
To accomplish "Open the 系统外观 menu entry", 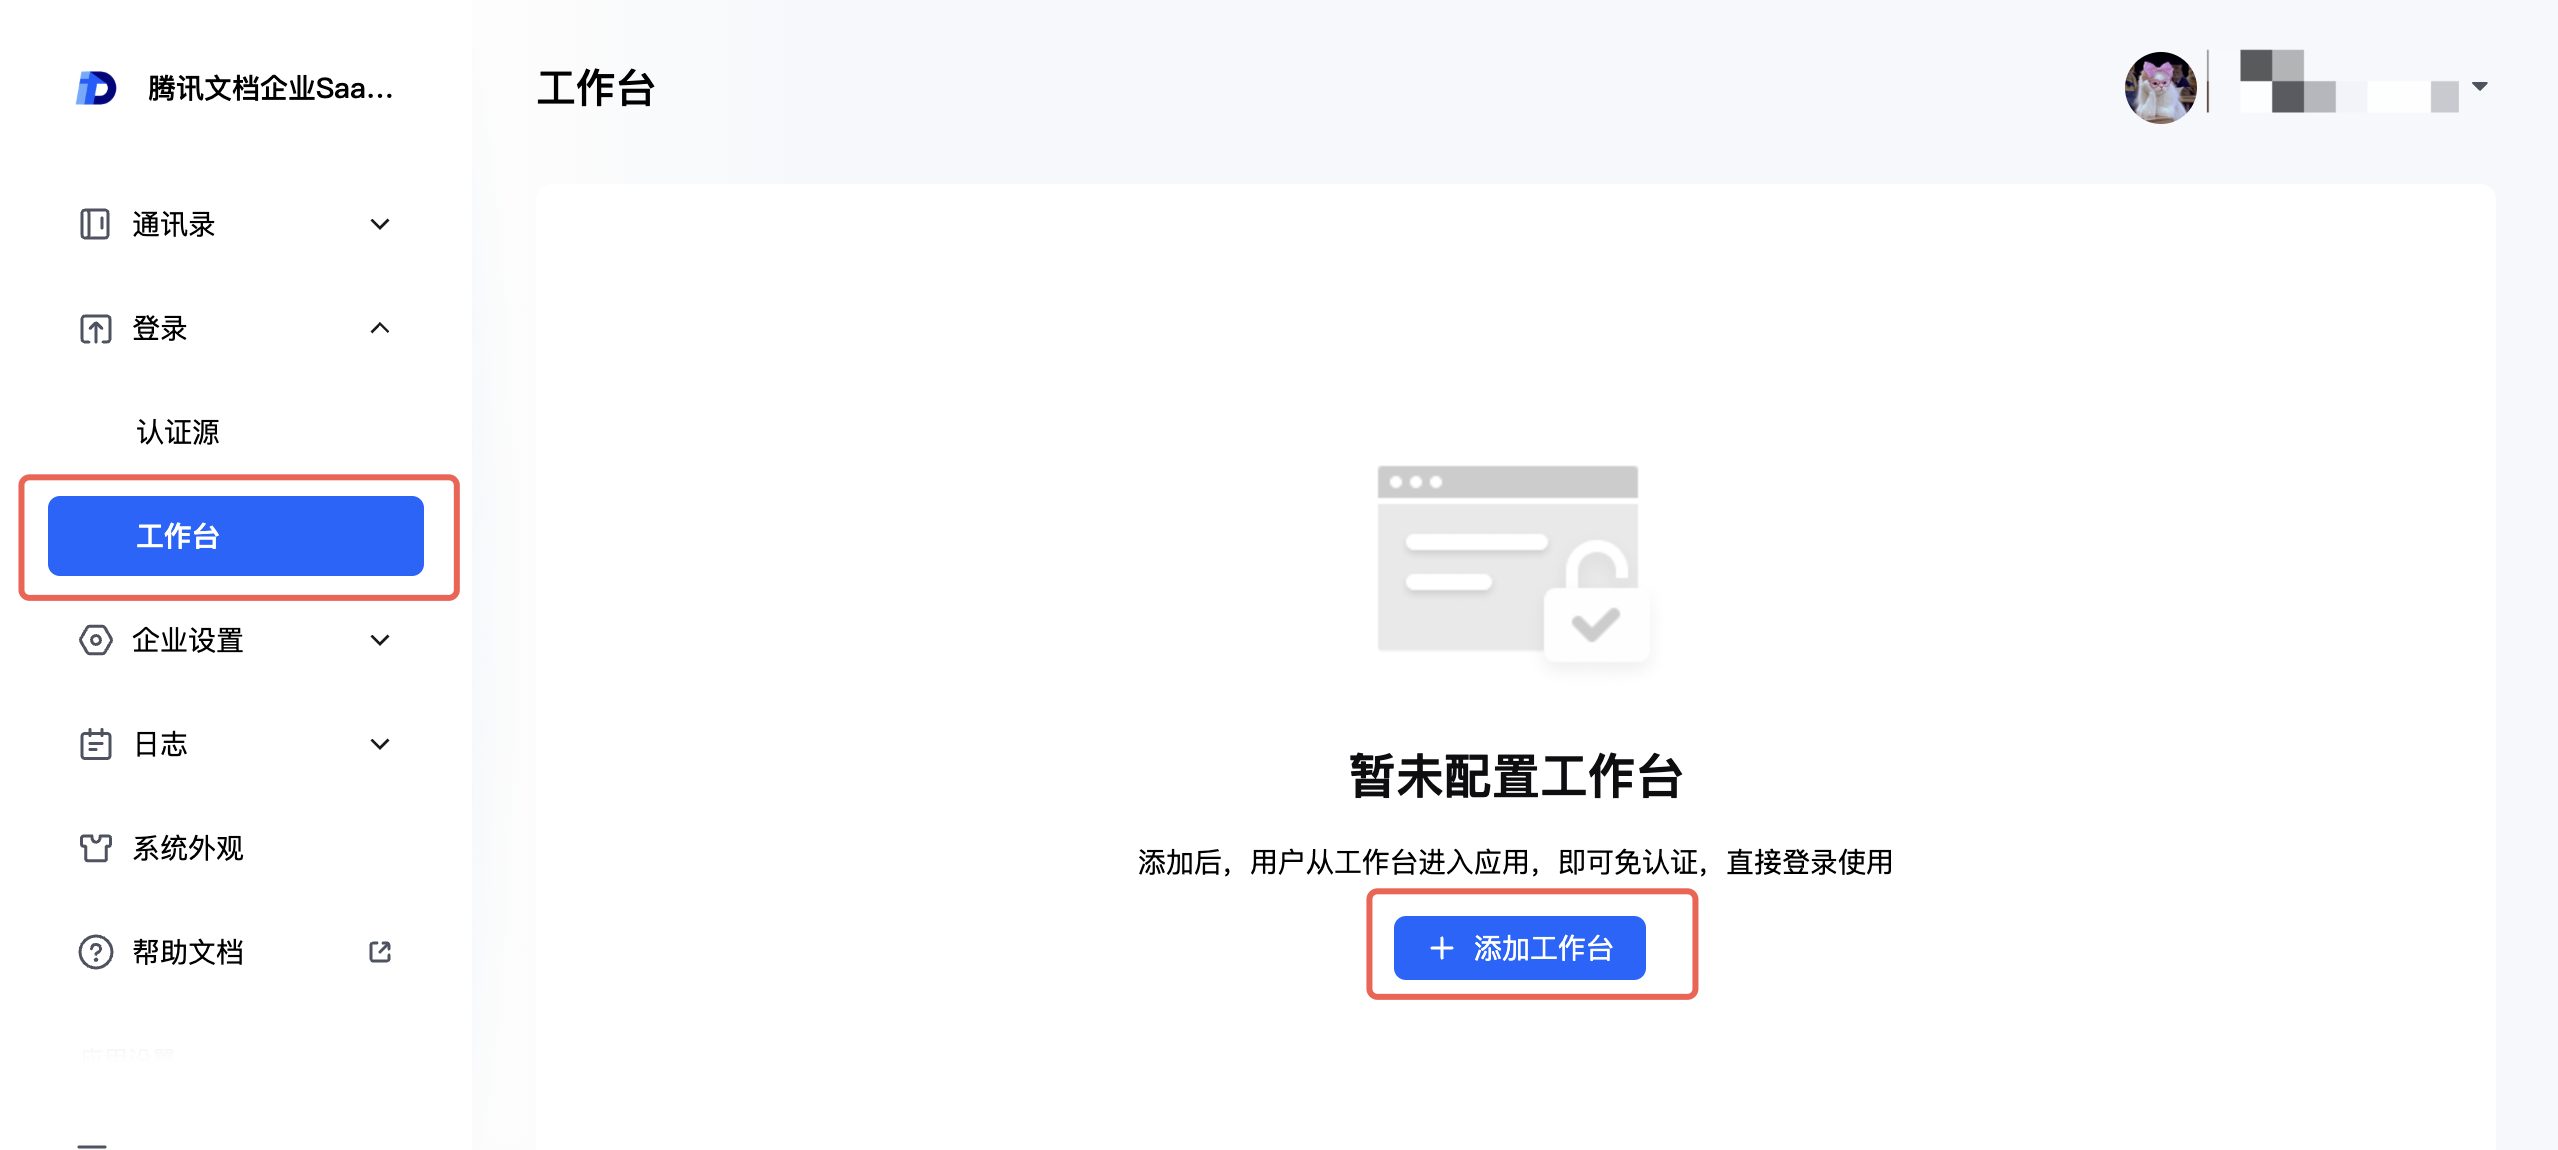I will point(188,848).
